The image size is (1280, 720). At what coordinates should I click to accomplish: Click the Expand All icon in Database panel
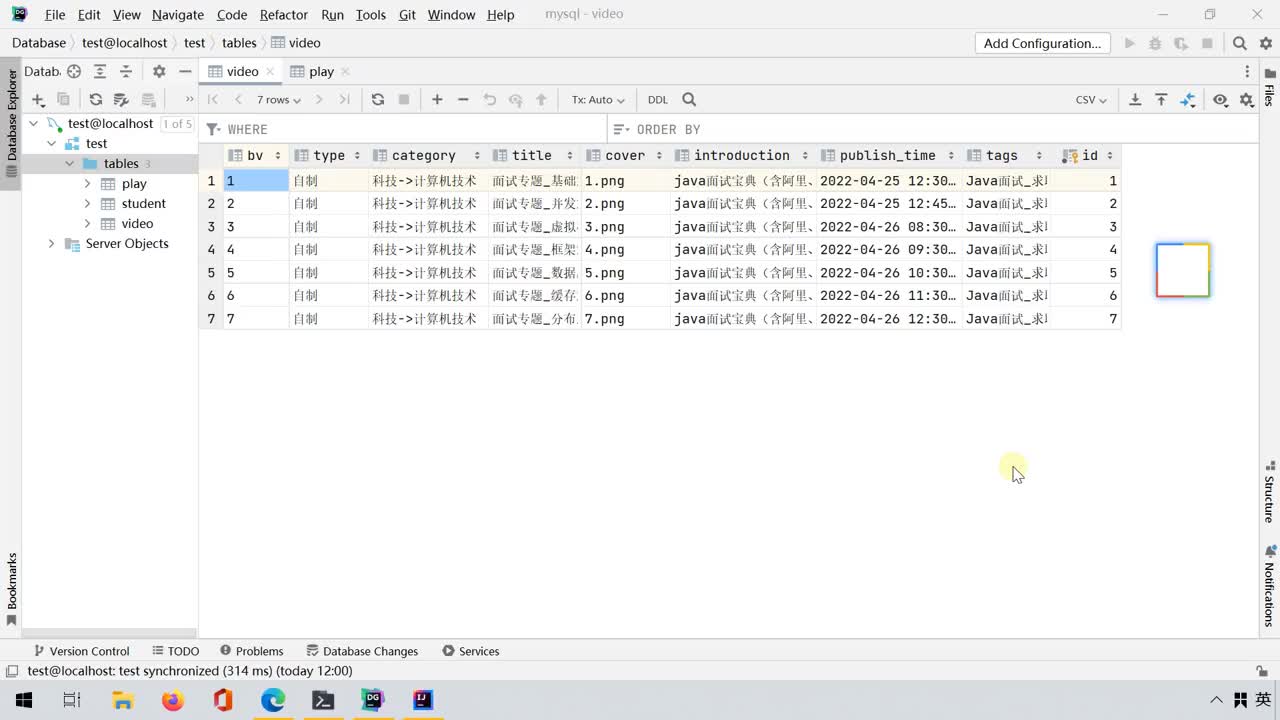tap(100, 71)
